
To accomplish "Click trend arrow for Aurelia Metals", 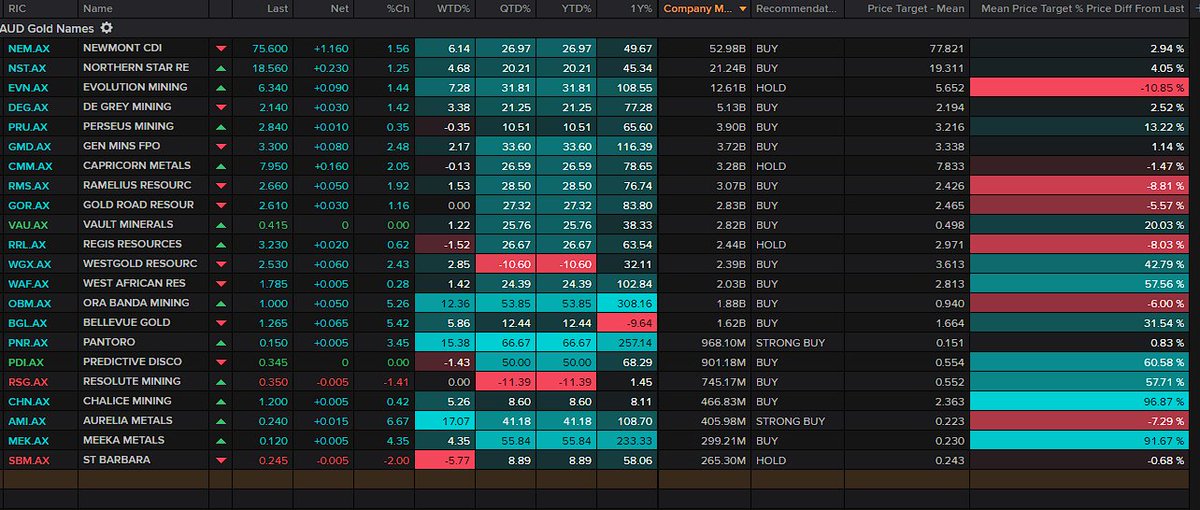I will tap(221, 421).
